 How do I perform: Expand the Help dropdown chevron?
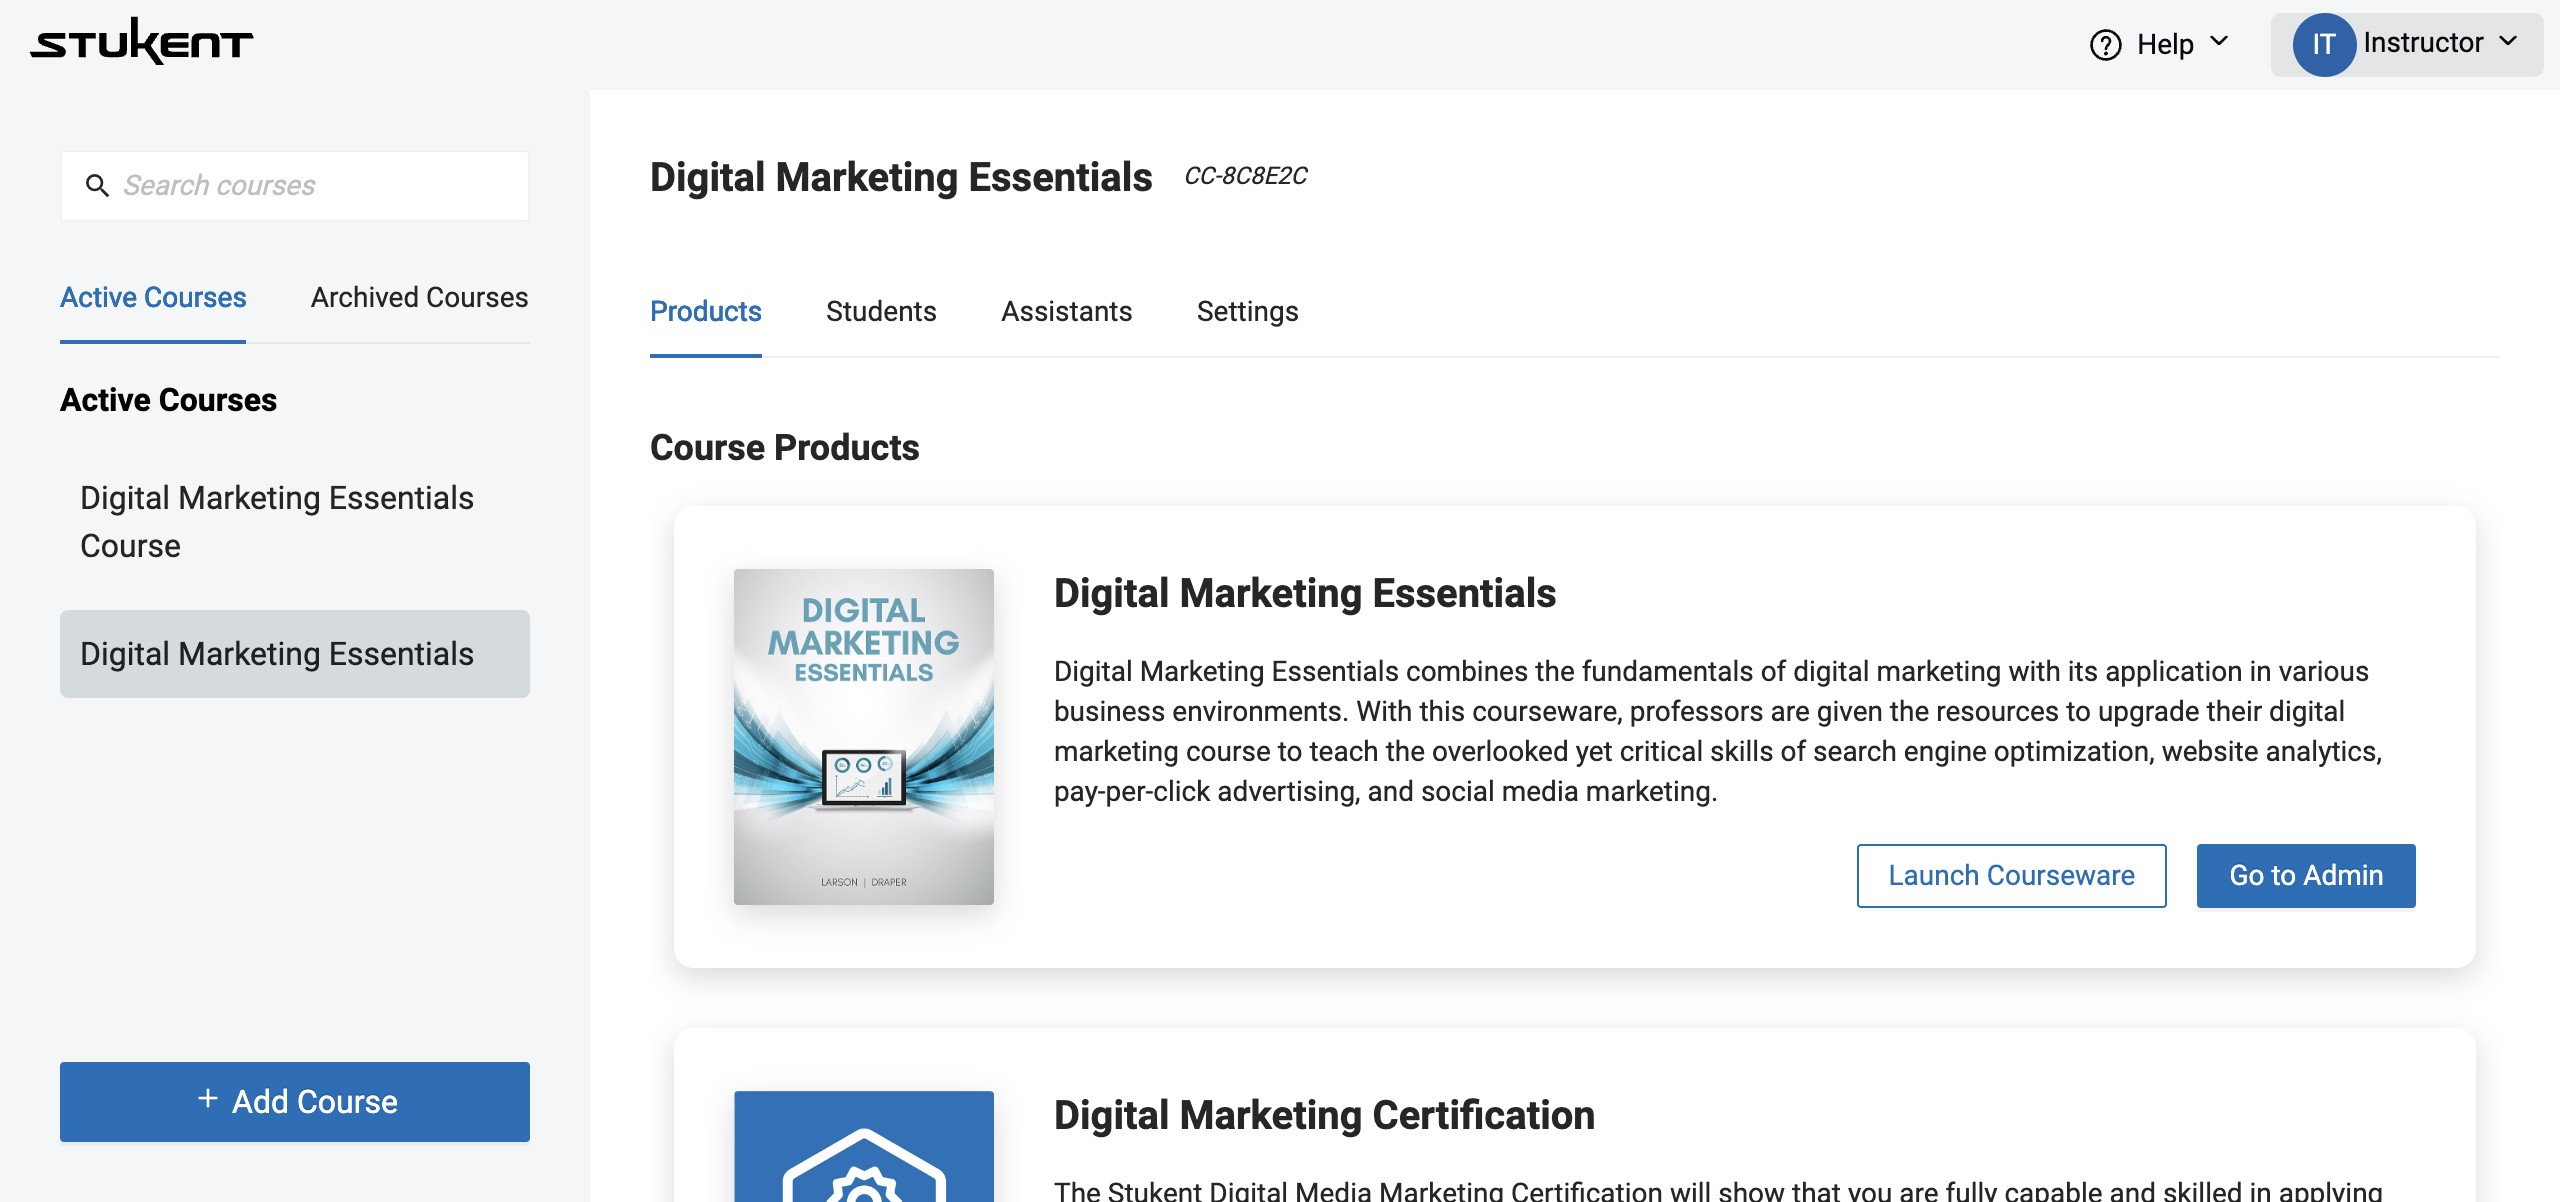(2219, 42)
